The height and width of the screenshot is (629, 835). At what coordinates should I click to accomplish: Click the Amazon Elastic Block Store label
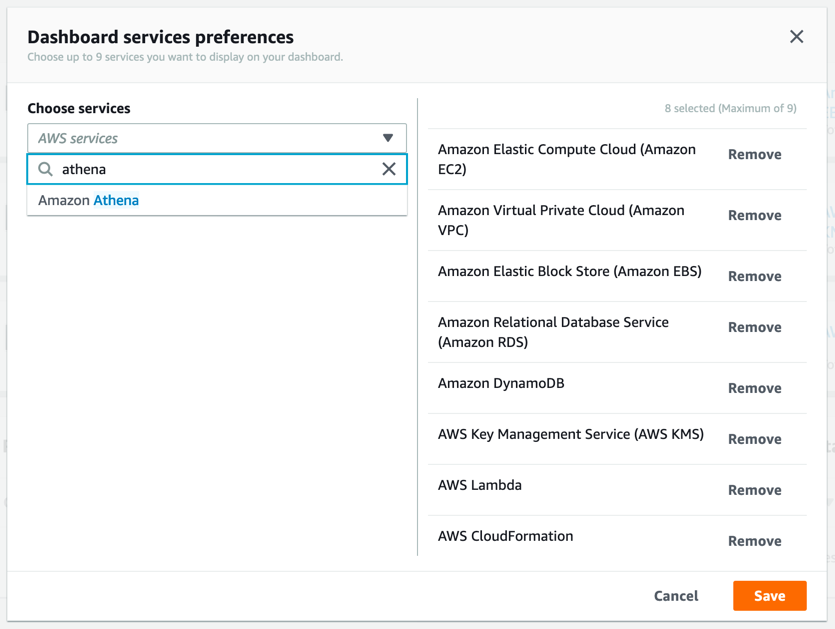pos(570,272)
